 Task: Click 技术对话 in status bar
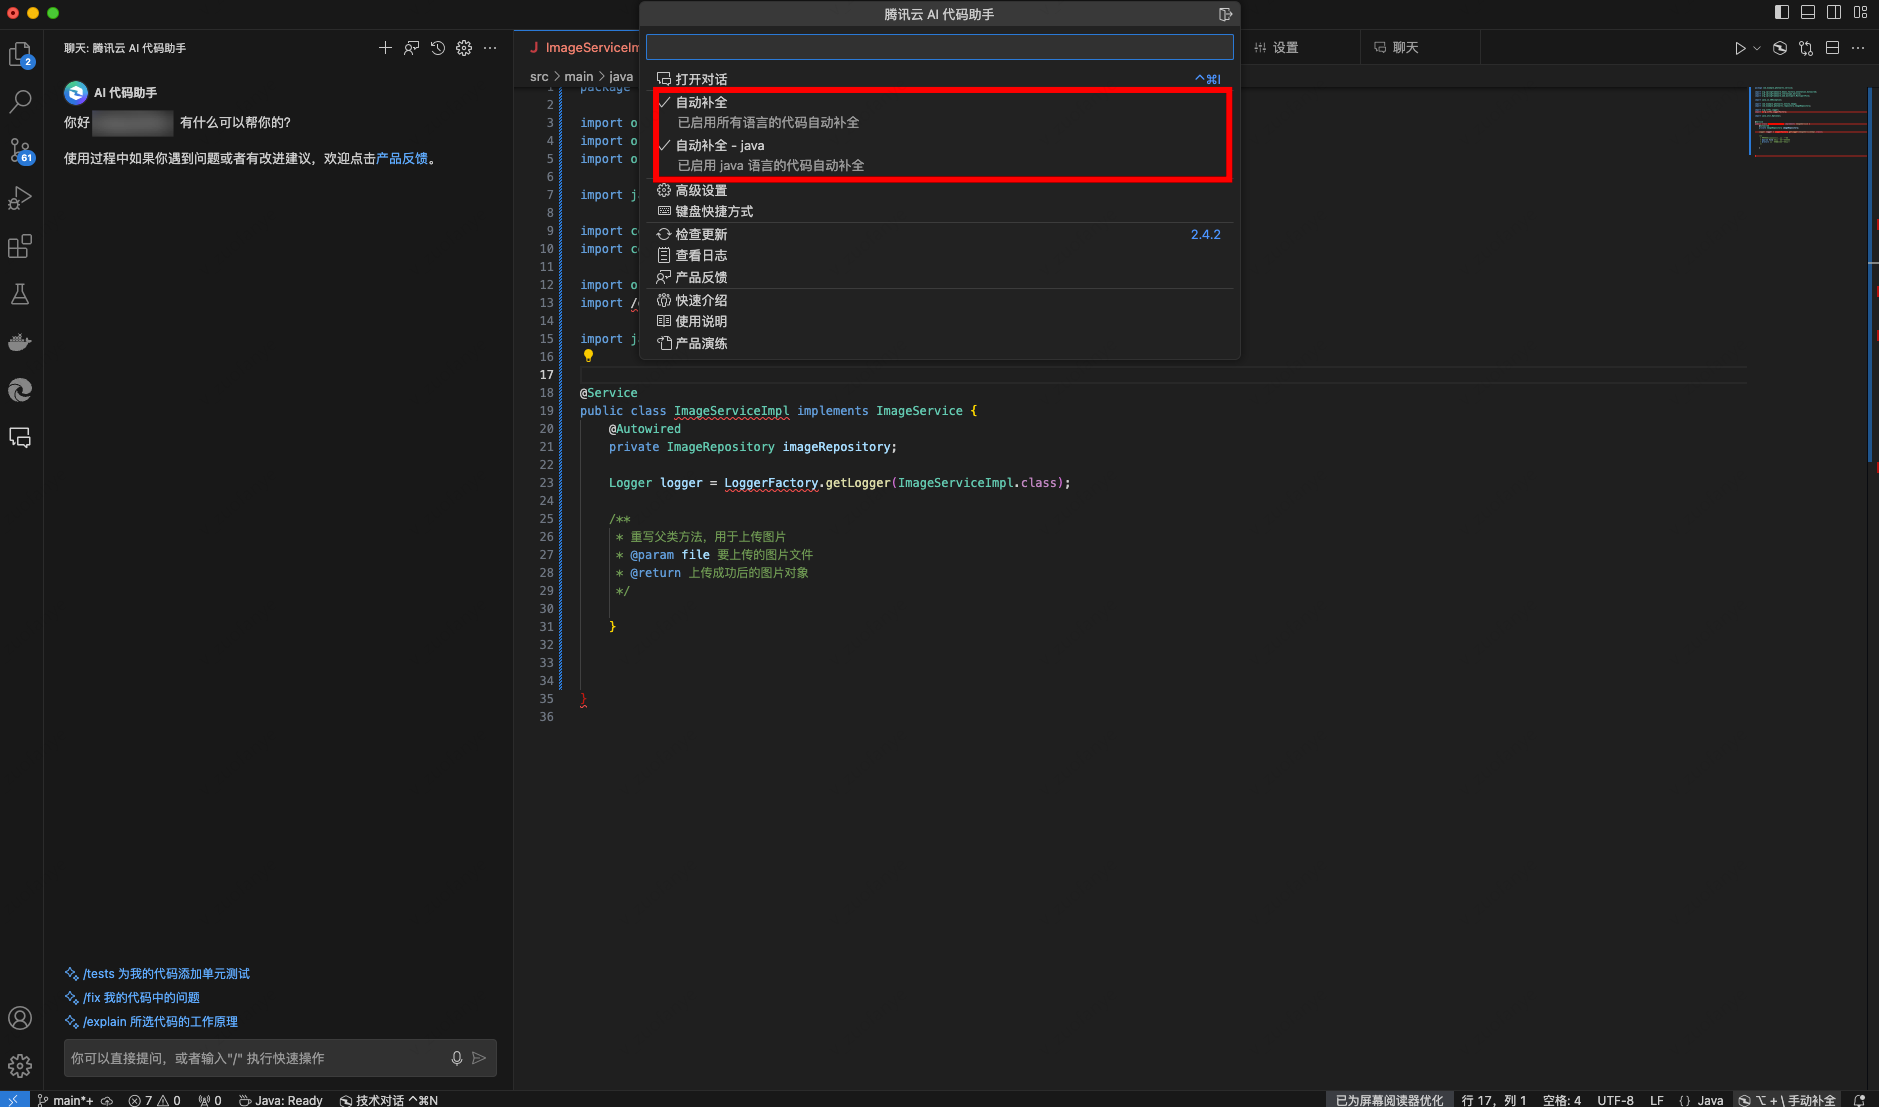point(389,1100)
